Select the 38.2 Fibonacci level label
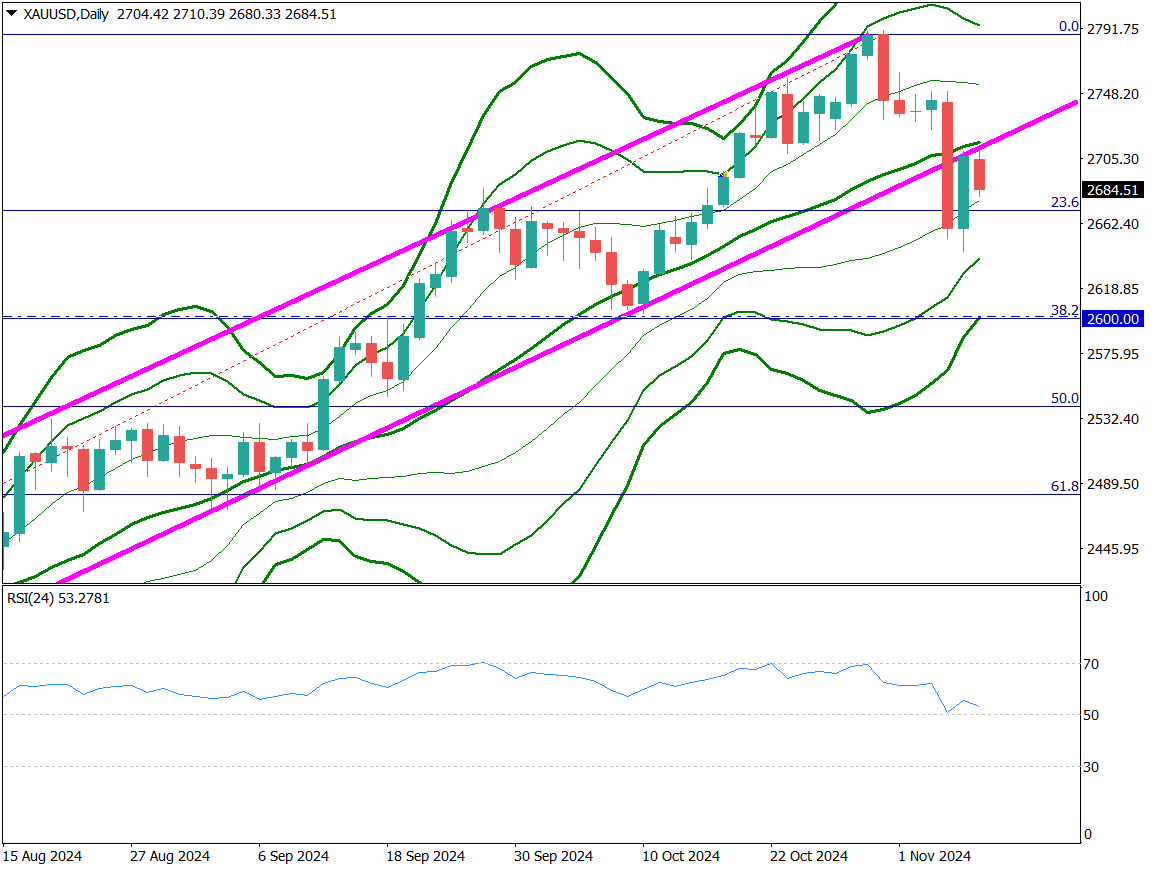1152x870 pixels. pyautogui.click(x=1064, y=310)
